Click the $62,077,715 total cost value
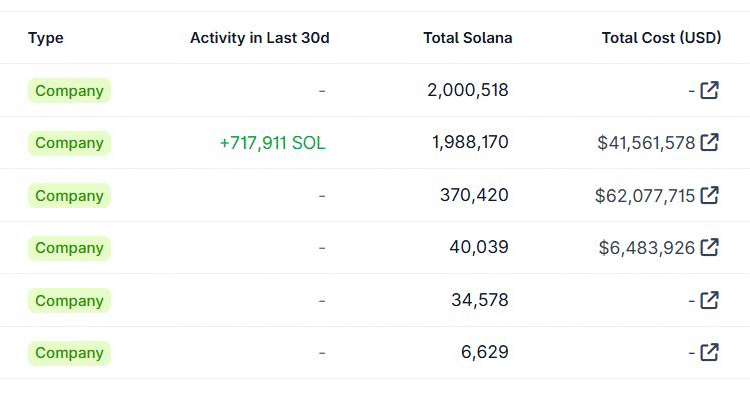The width and height of the screenshot is (750, 409). tap(644, 196)
